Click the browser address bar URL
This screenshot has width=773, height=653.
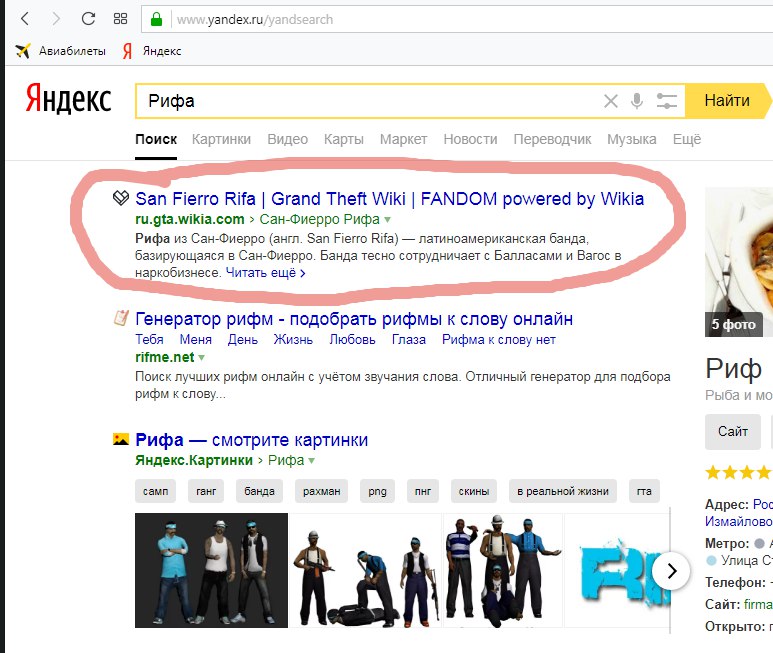[x=255, y=20]
